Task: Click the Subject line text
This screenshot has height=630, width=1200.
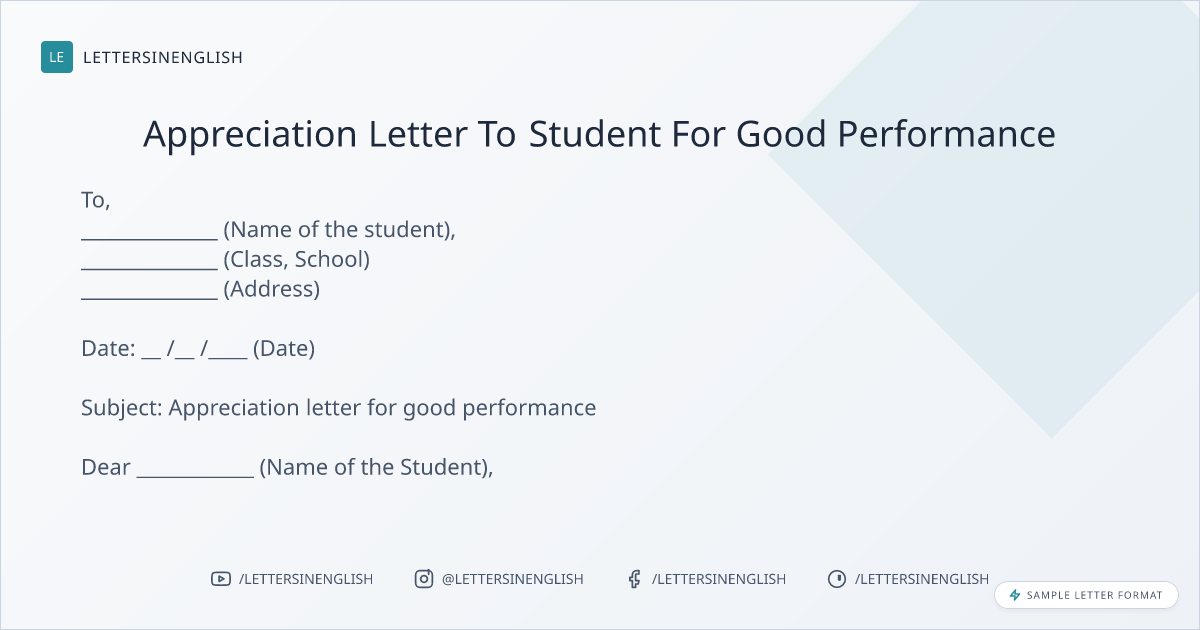Action: click(x=339, y=408)
